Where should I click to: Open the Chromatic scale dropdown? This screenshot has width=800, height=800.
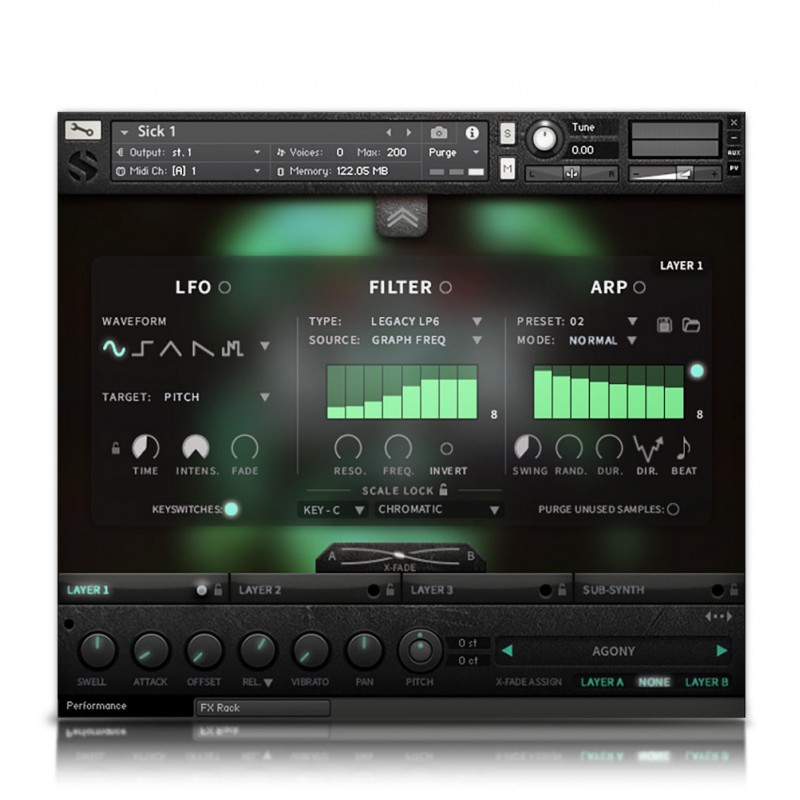click(x=493, y=510)
